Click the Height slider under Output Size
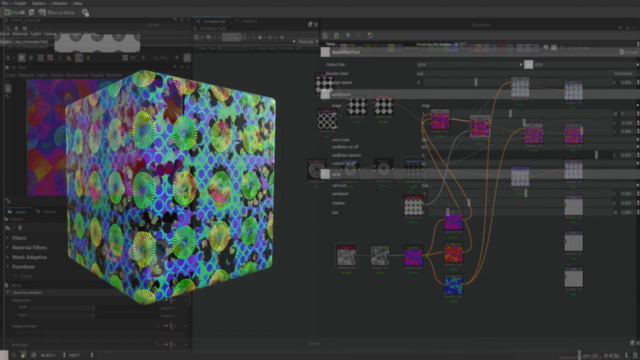640x360 pixels. point(61,316)
